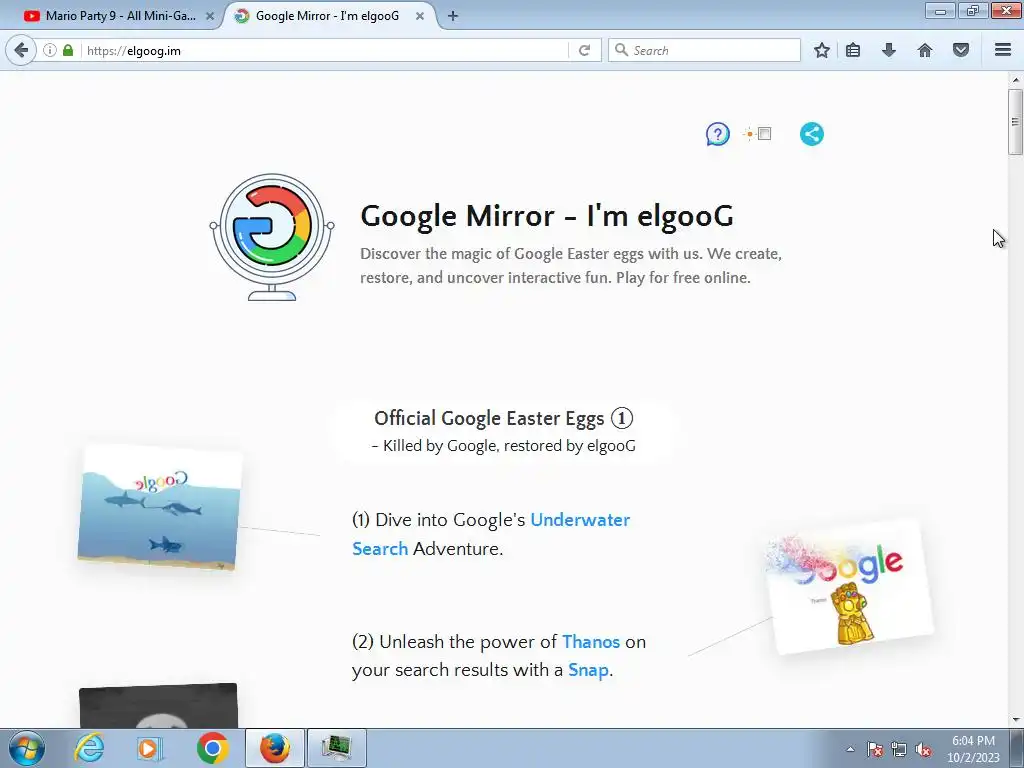Click the taskbar clock showing 6:04 PM
1024x768 pixels.
tap(973, 749)
